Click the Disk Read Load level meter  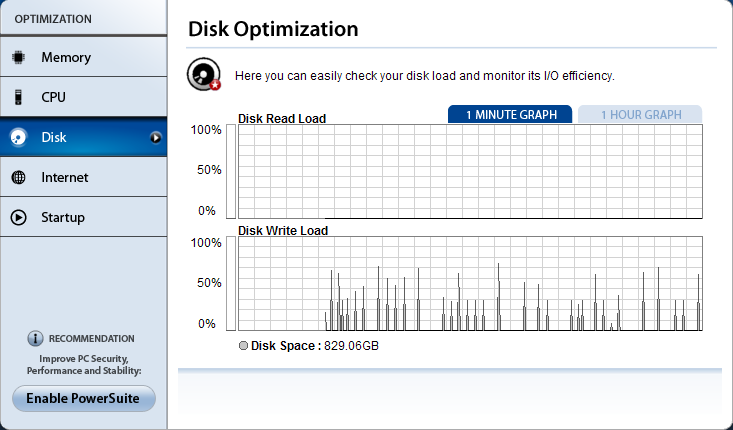click(232, 170)
